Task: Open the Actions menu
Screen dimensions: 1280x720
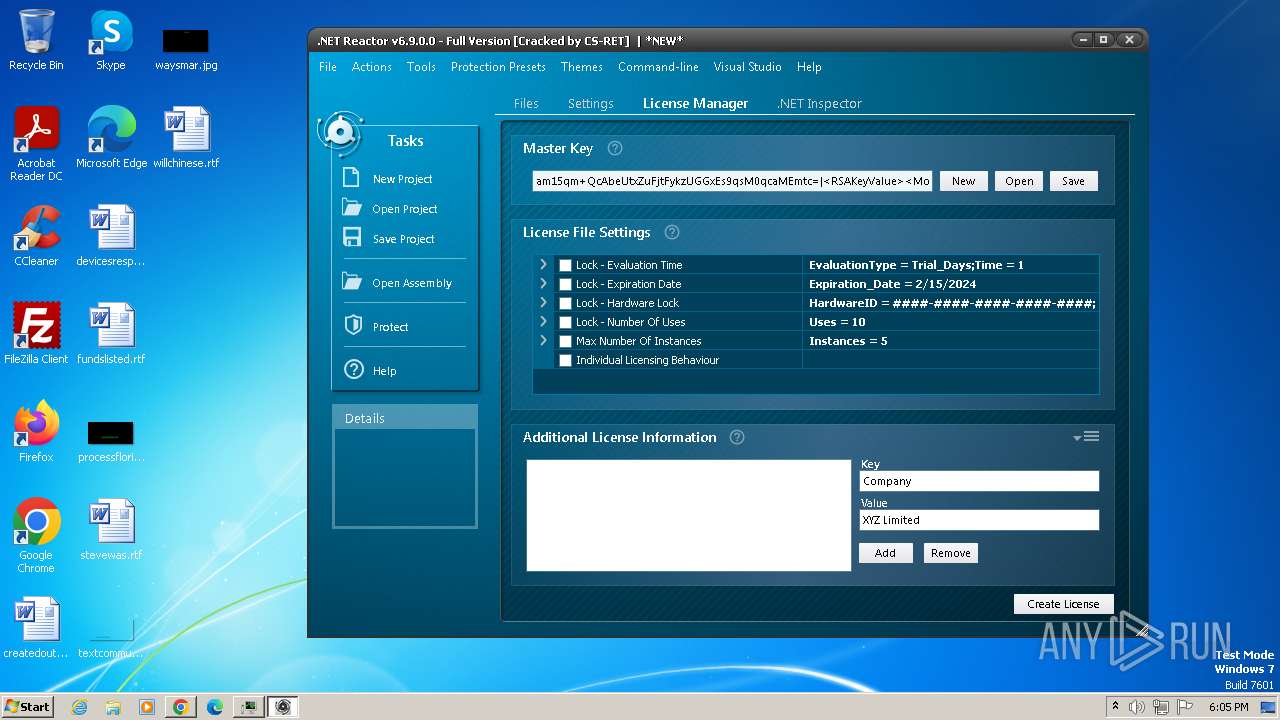Action: coord(372,67)
